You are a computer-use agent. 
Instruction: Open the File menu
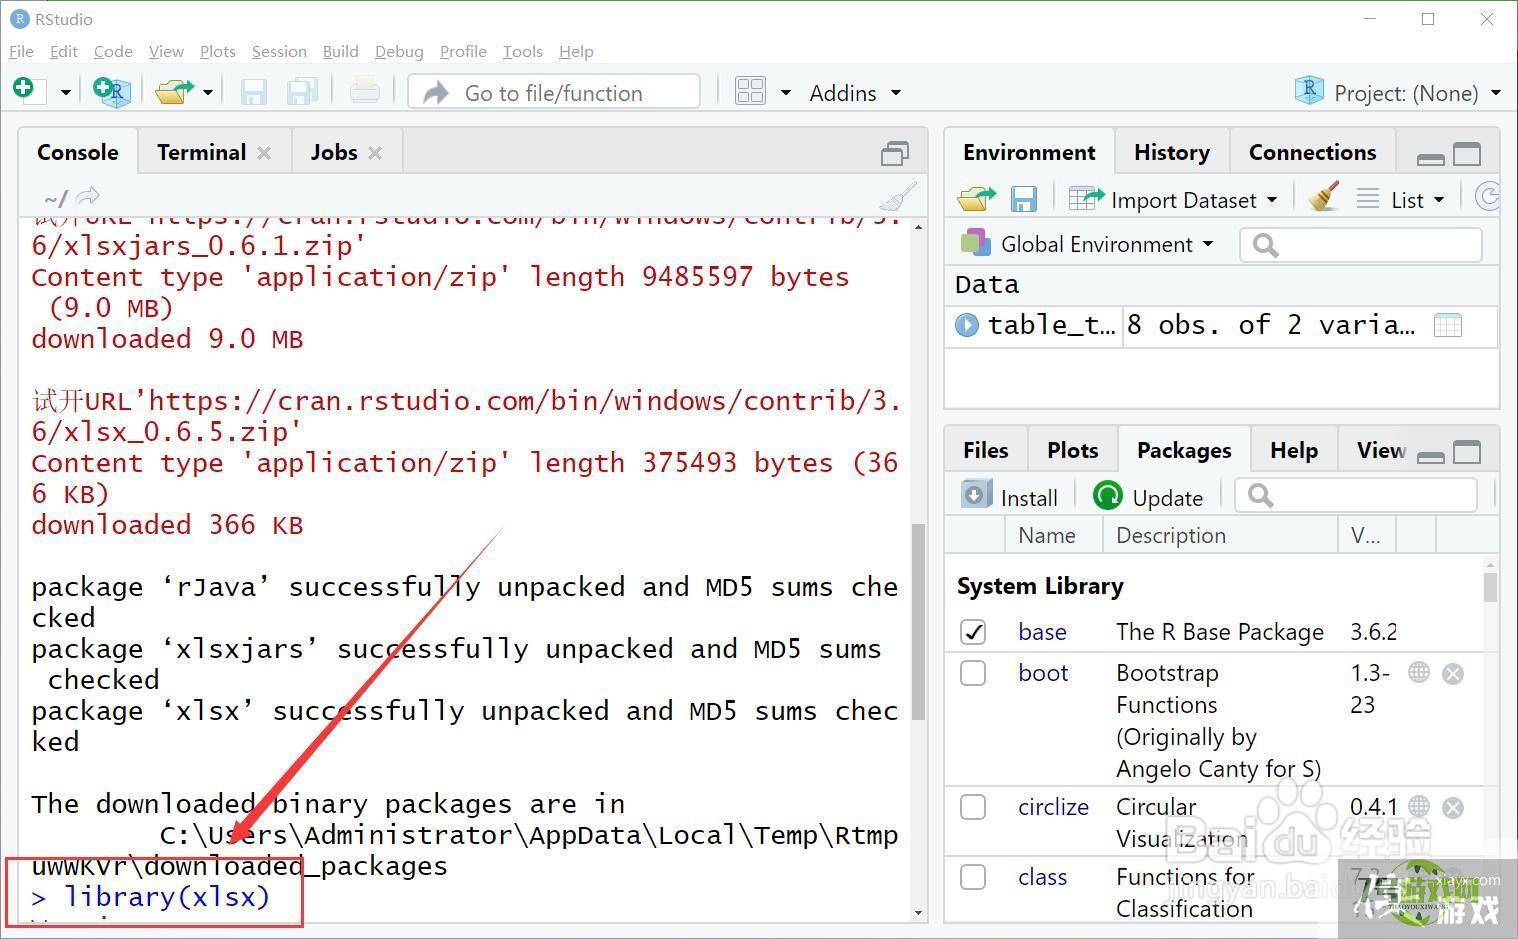(x=21, y=51)
